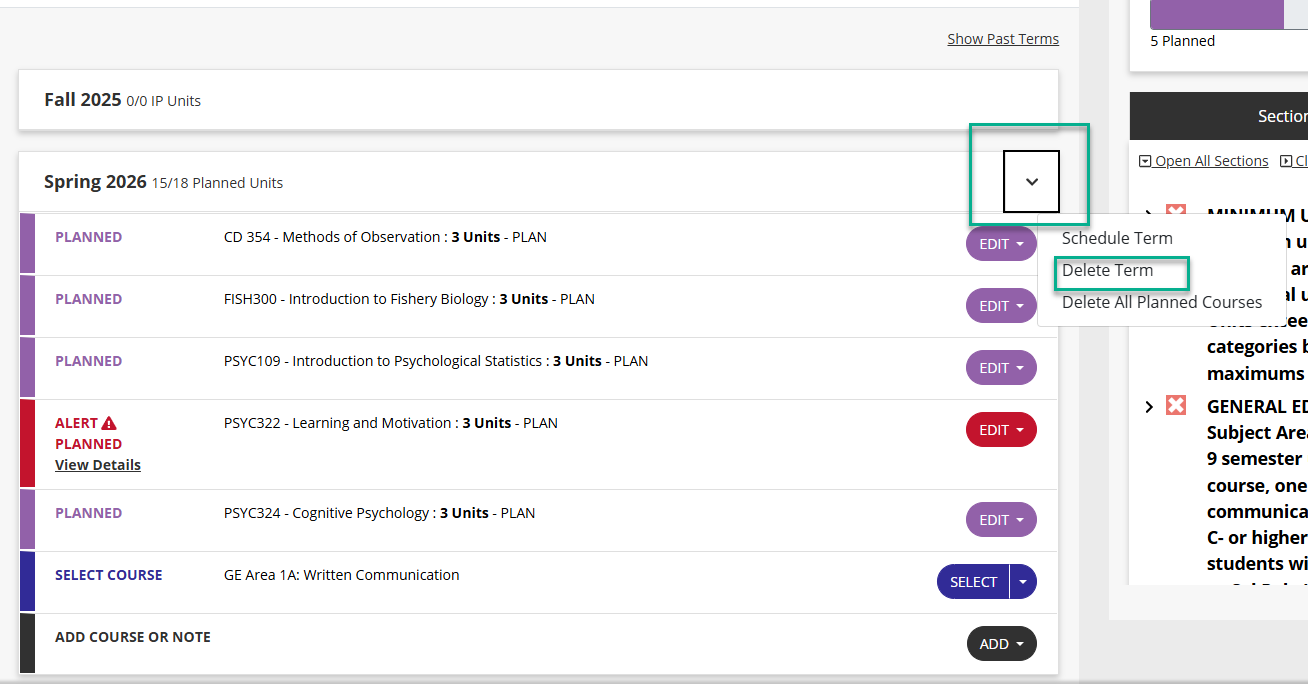The width and height of the screenshot is (1308, 684).
Task: Click red X icon beside General Education
Action: click(x=1176, y=406)
